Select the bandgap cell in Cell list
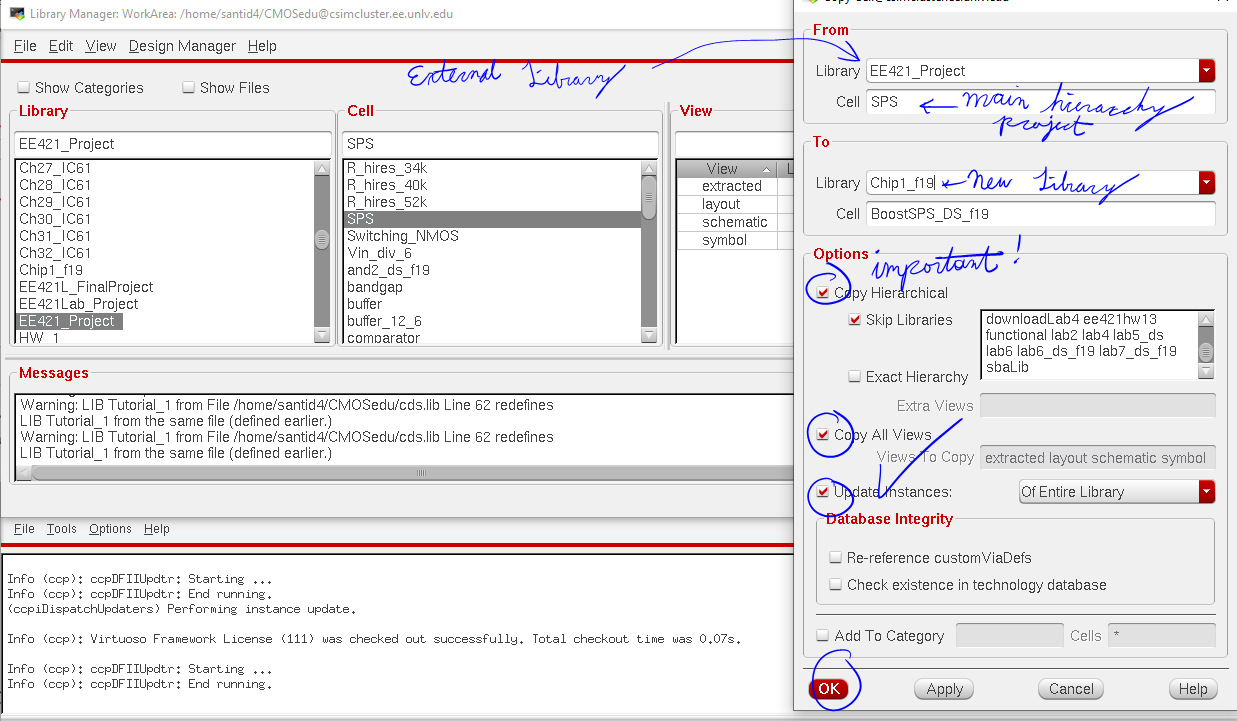The height and width of the screenshot is (721, 1237). click(375, 287)
